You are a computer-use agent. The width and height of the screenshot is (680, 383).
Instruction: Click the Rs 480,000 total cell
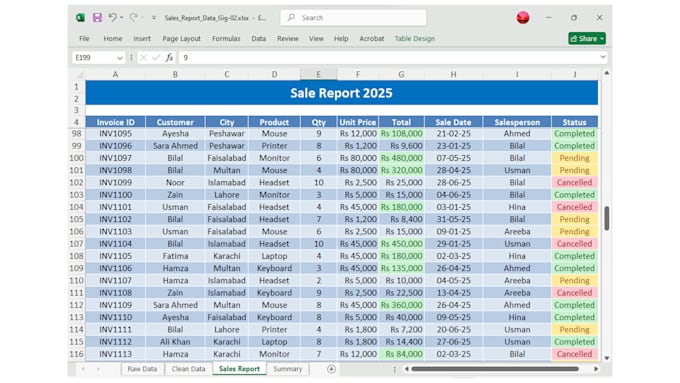click(402, 158)
